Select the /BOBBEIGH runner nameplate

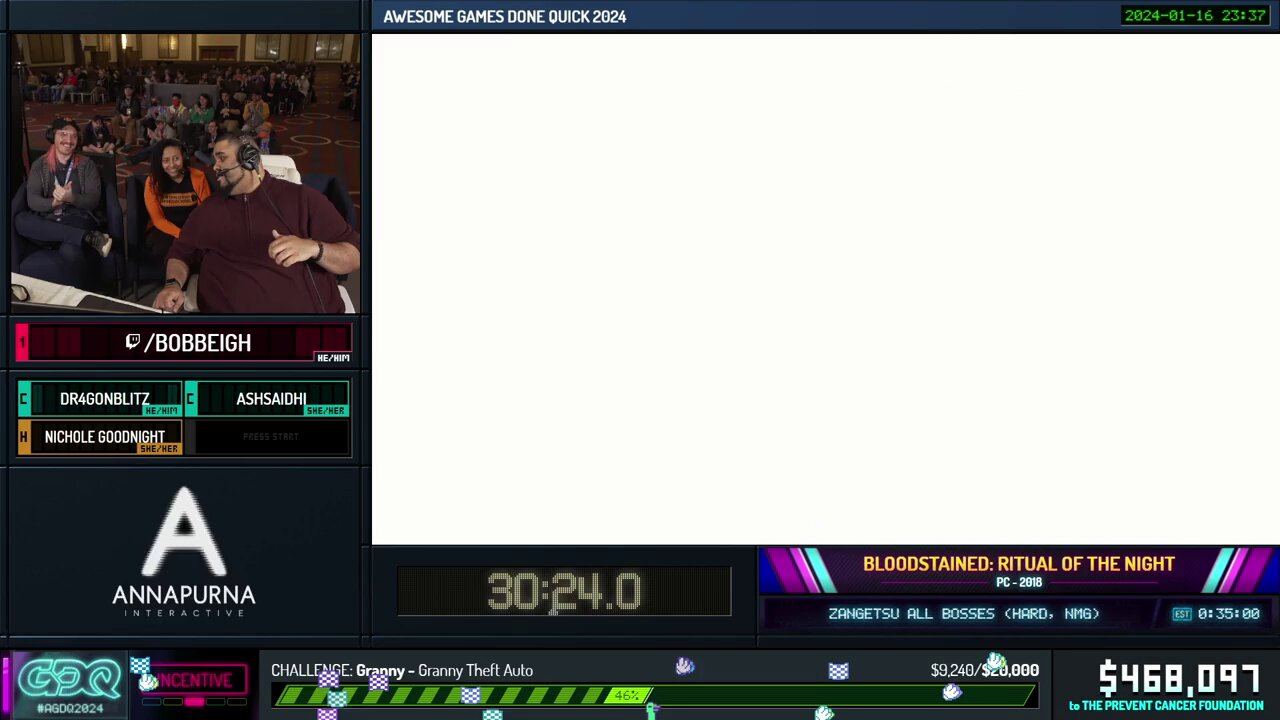tap(184, 343)
